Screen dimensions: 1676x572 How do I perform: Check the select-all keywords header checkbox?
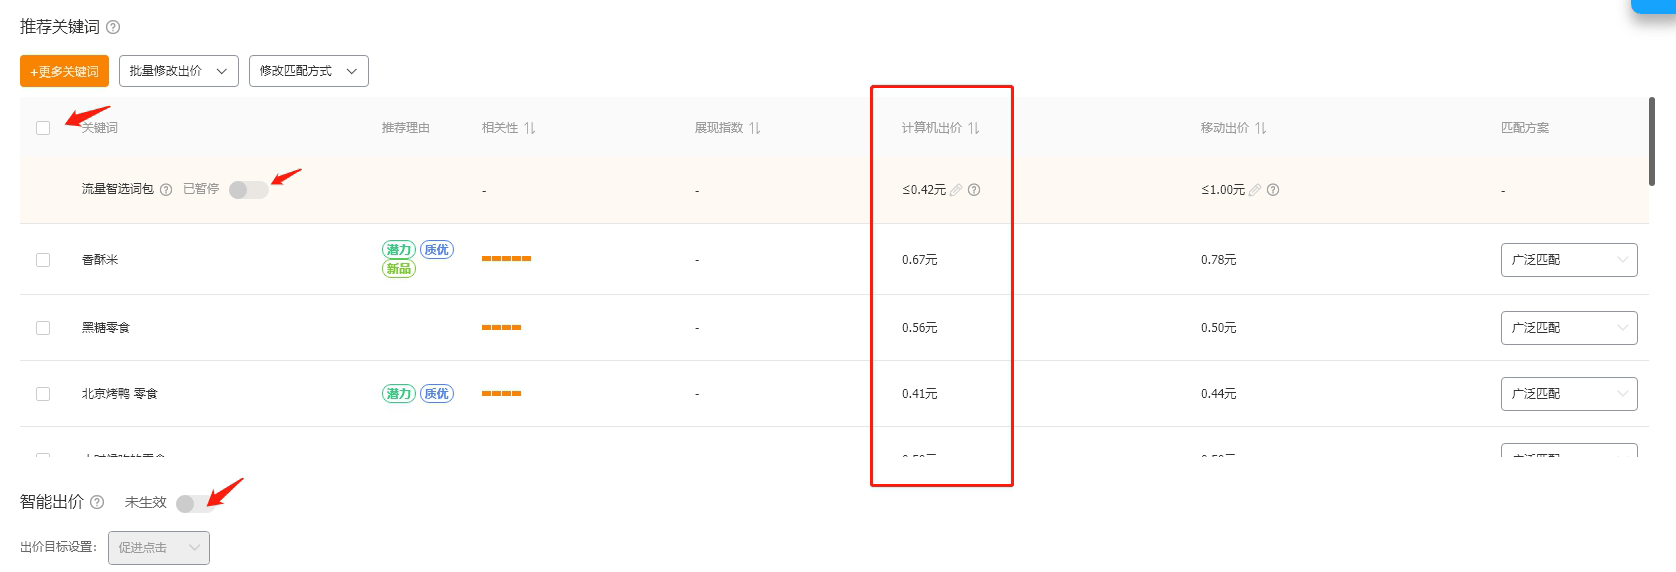[43, 128]
